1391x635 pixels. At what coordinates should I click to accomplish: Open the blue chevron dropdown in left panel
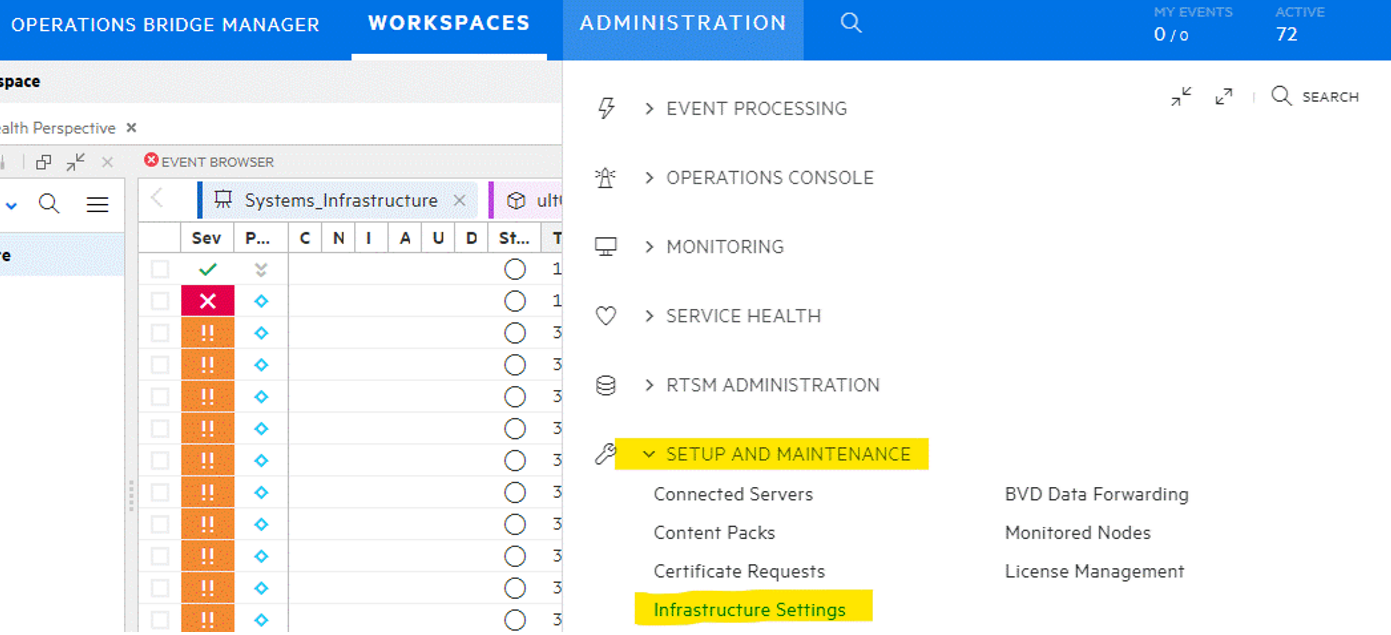click(x=11, y=206)
